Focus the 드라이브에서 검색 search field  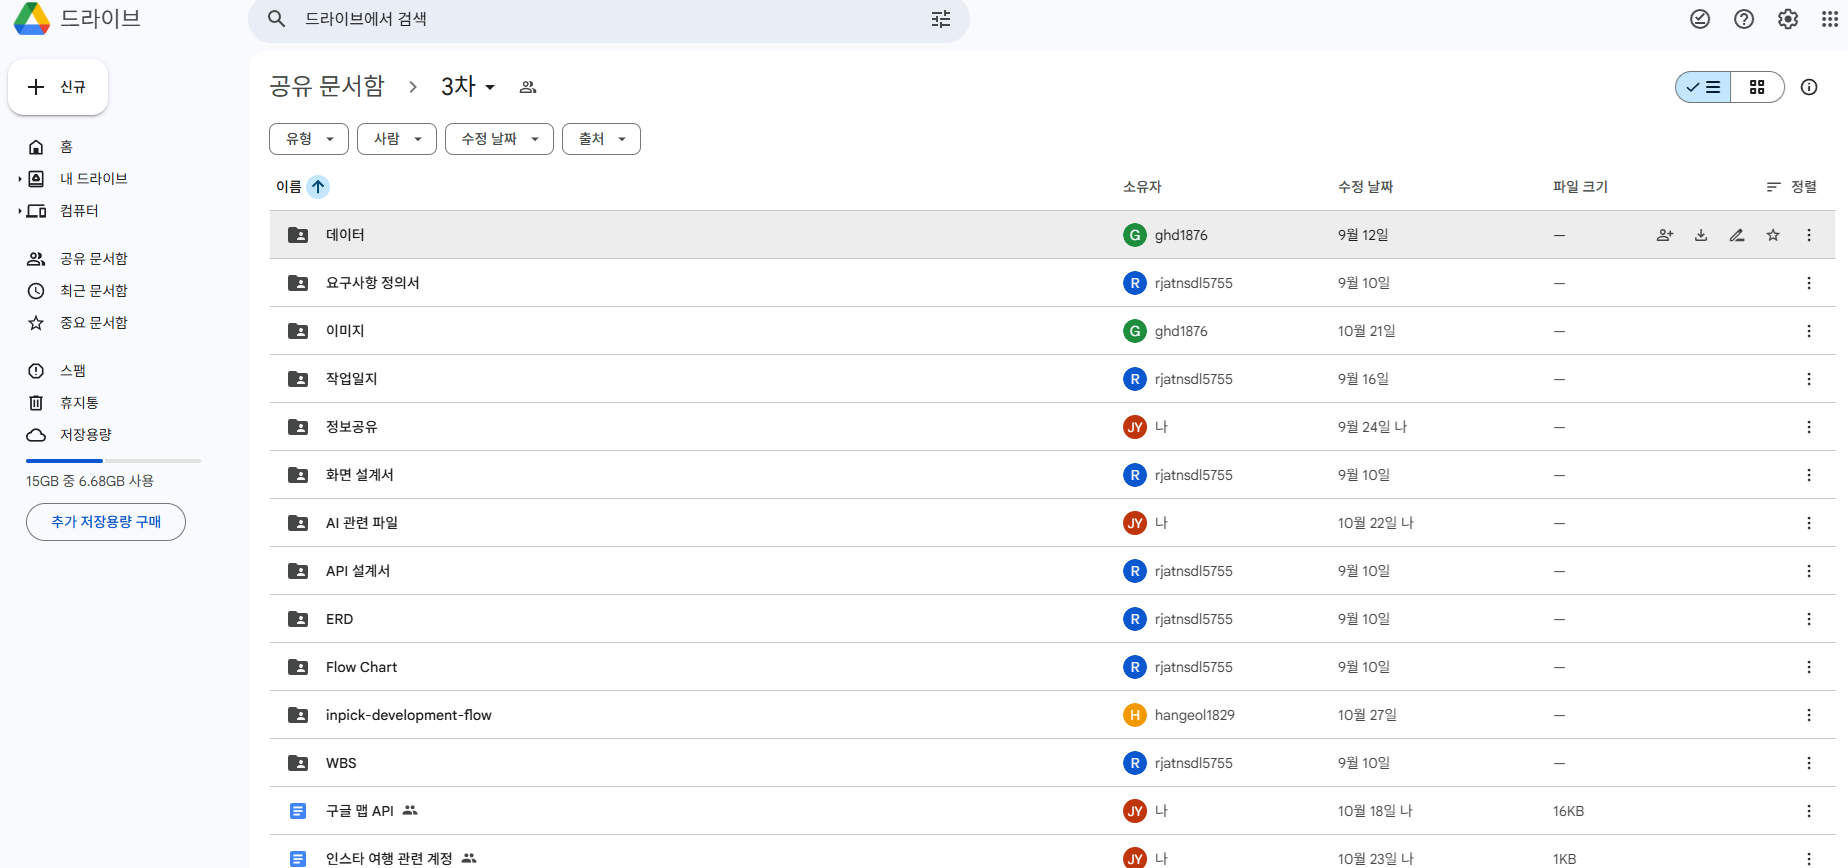(609, 19)
